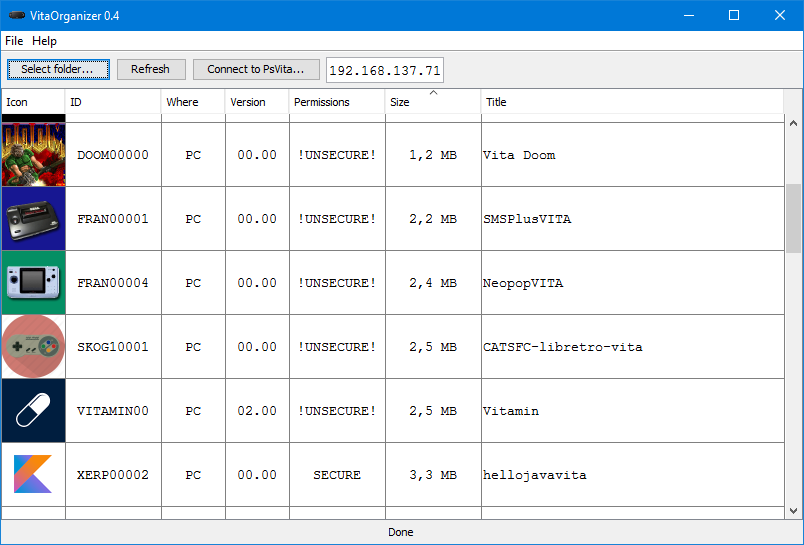Screen dimensions: 804x545
Task: Edit the IP address field
Action: (x=384, y=70)
